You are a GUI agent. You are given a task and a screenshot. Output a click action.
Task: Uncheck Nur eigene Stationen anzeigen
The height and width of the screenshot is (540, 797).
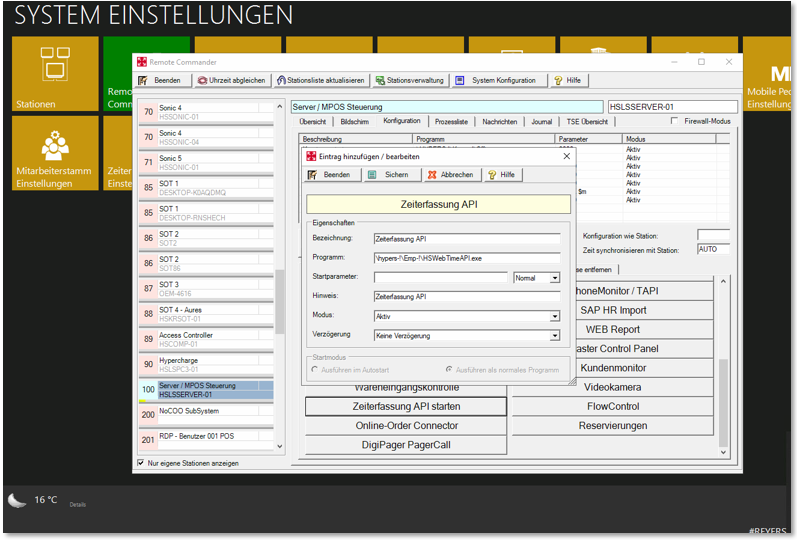pos(140,463)
